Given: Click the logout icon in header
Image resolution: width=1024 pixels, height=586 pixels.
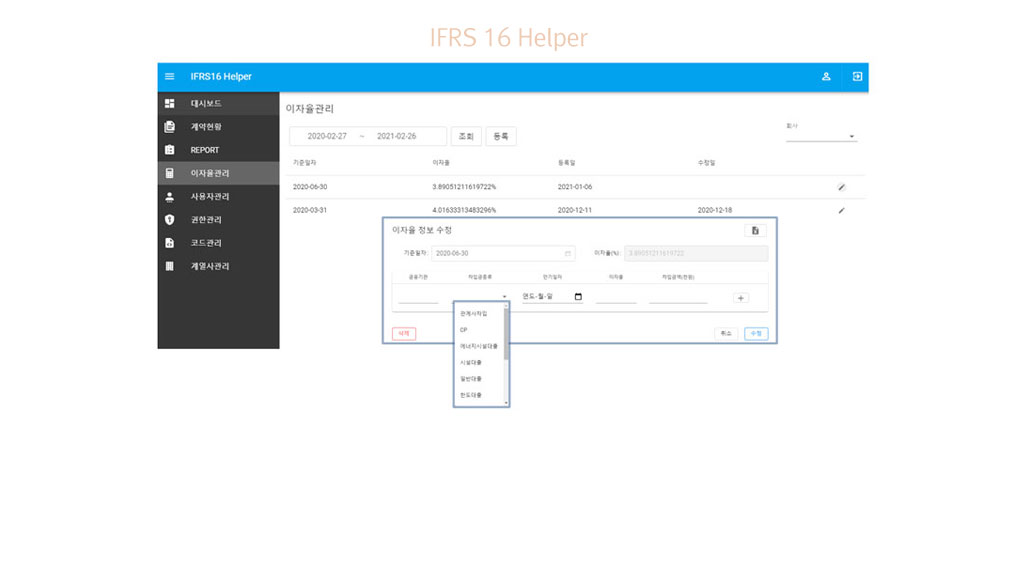Looking at the screenshot, I should tap(857, 77).
